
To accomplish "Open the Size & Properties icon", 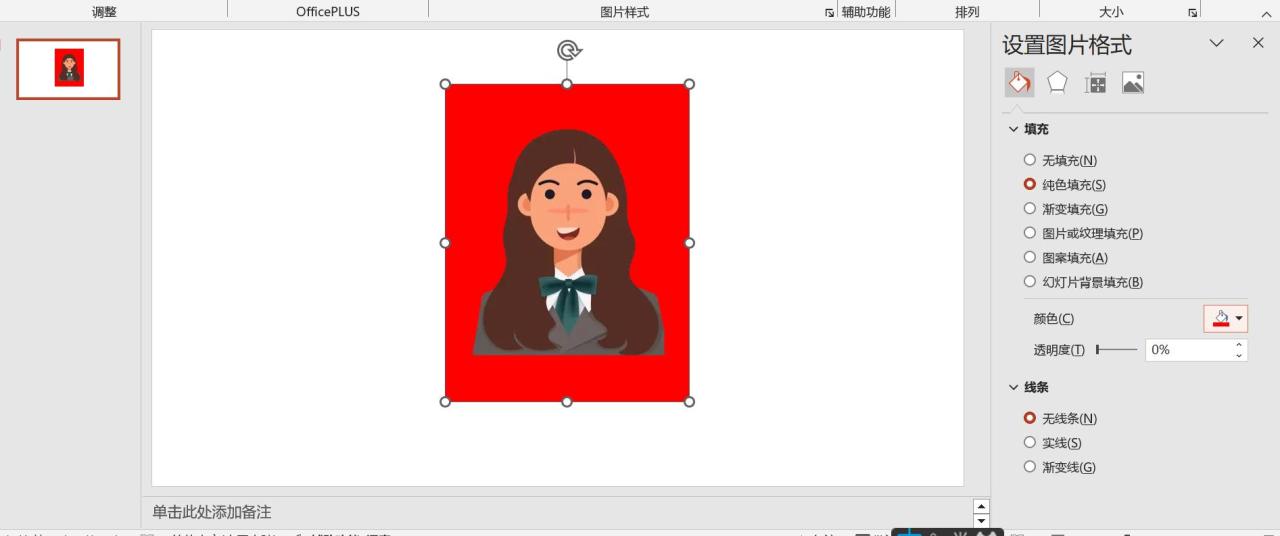I will tap(1095, 83).
